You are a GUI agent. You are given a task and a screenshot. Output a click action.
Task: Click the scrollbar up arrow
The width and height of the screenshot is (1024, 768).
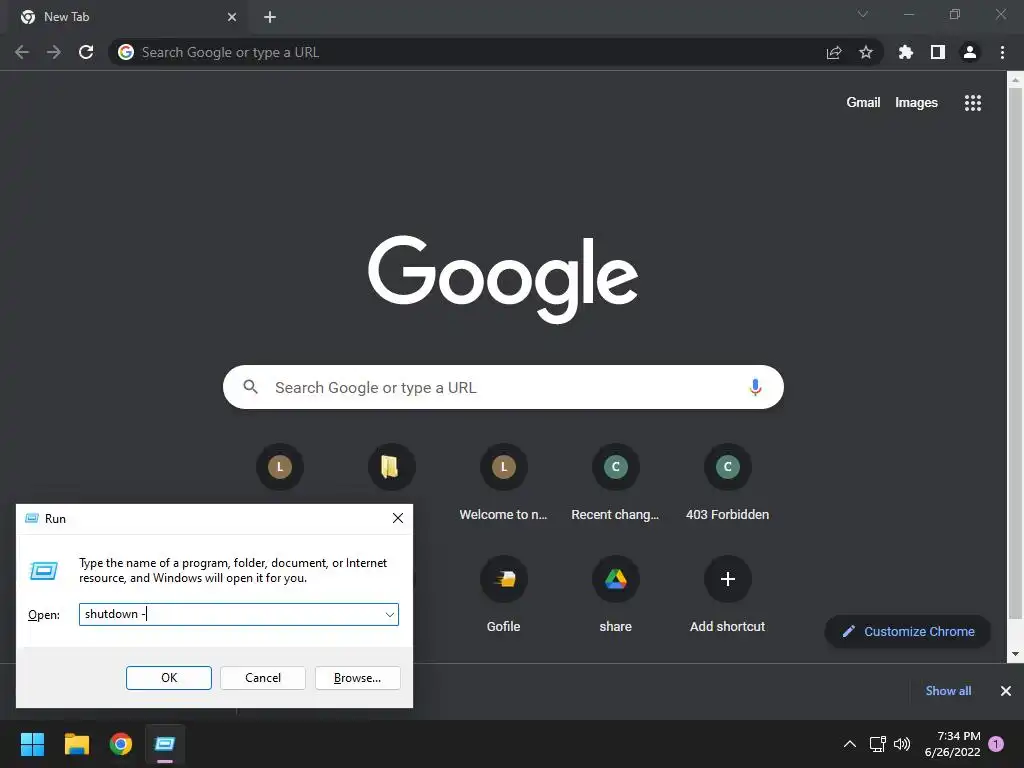[1015, 80]
